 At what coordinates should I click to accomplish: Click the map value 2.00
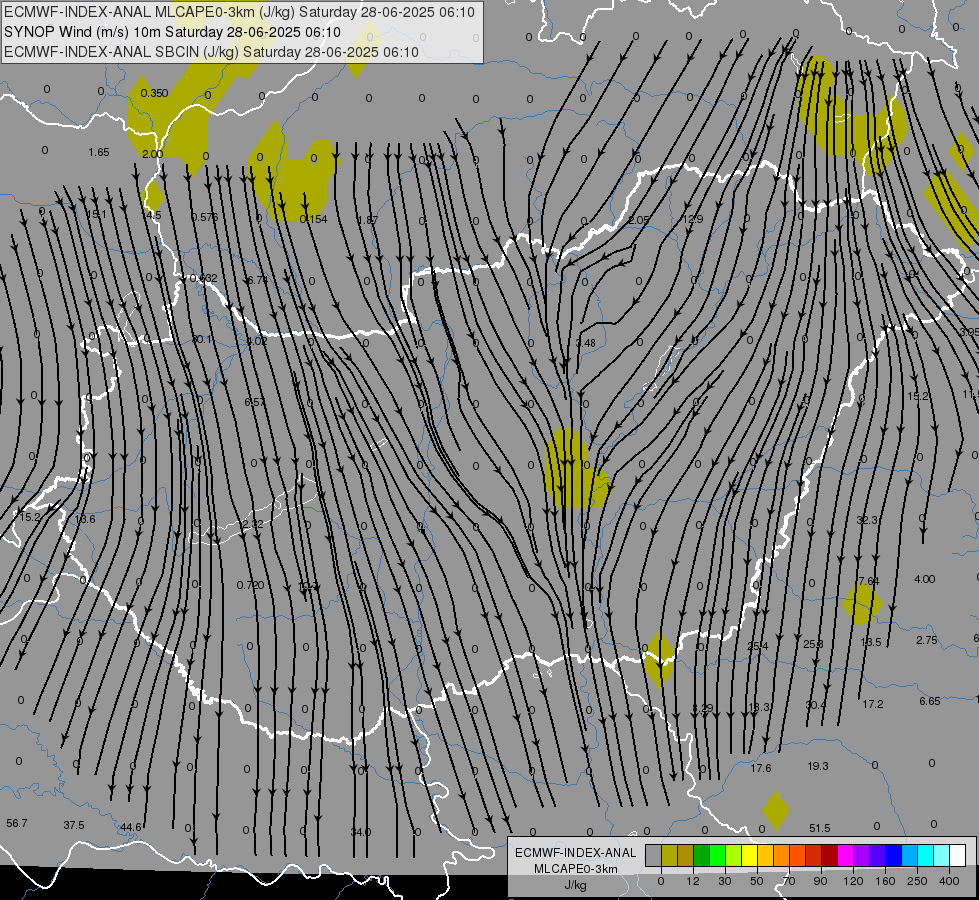point(152,154)
